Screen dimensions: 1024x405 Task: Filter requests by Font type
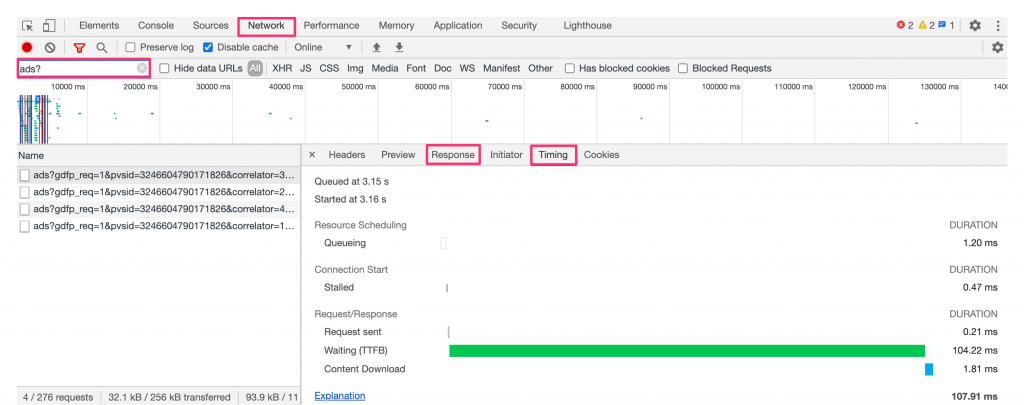(416, 68)
